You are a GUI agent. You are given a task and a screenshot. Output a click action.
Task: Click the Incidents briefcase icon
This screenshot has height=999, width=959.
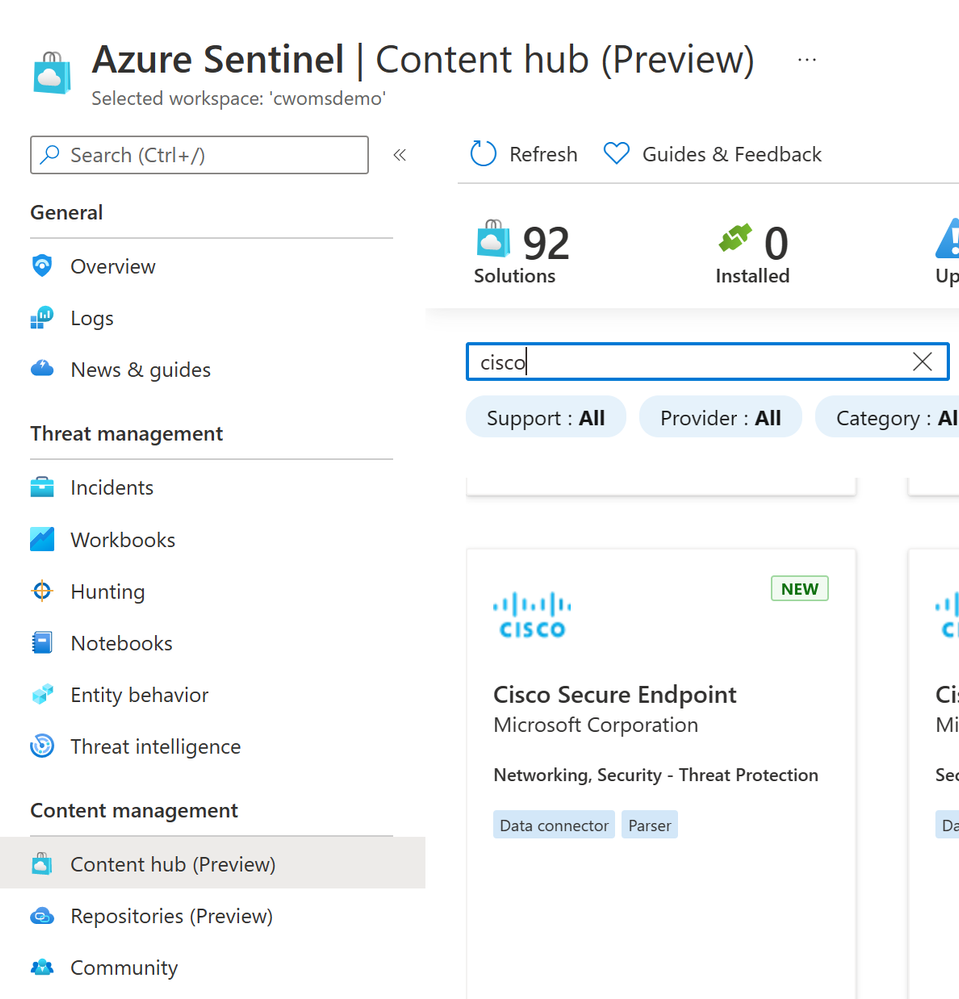tap(42, 488)
